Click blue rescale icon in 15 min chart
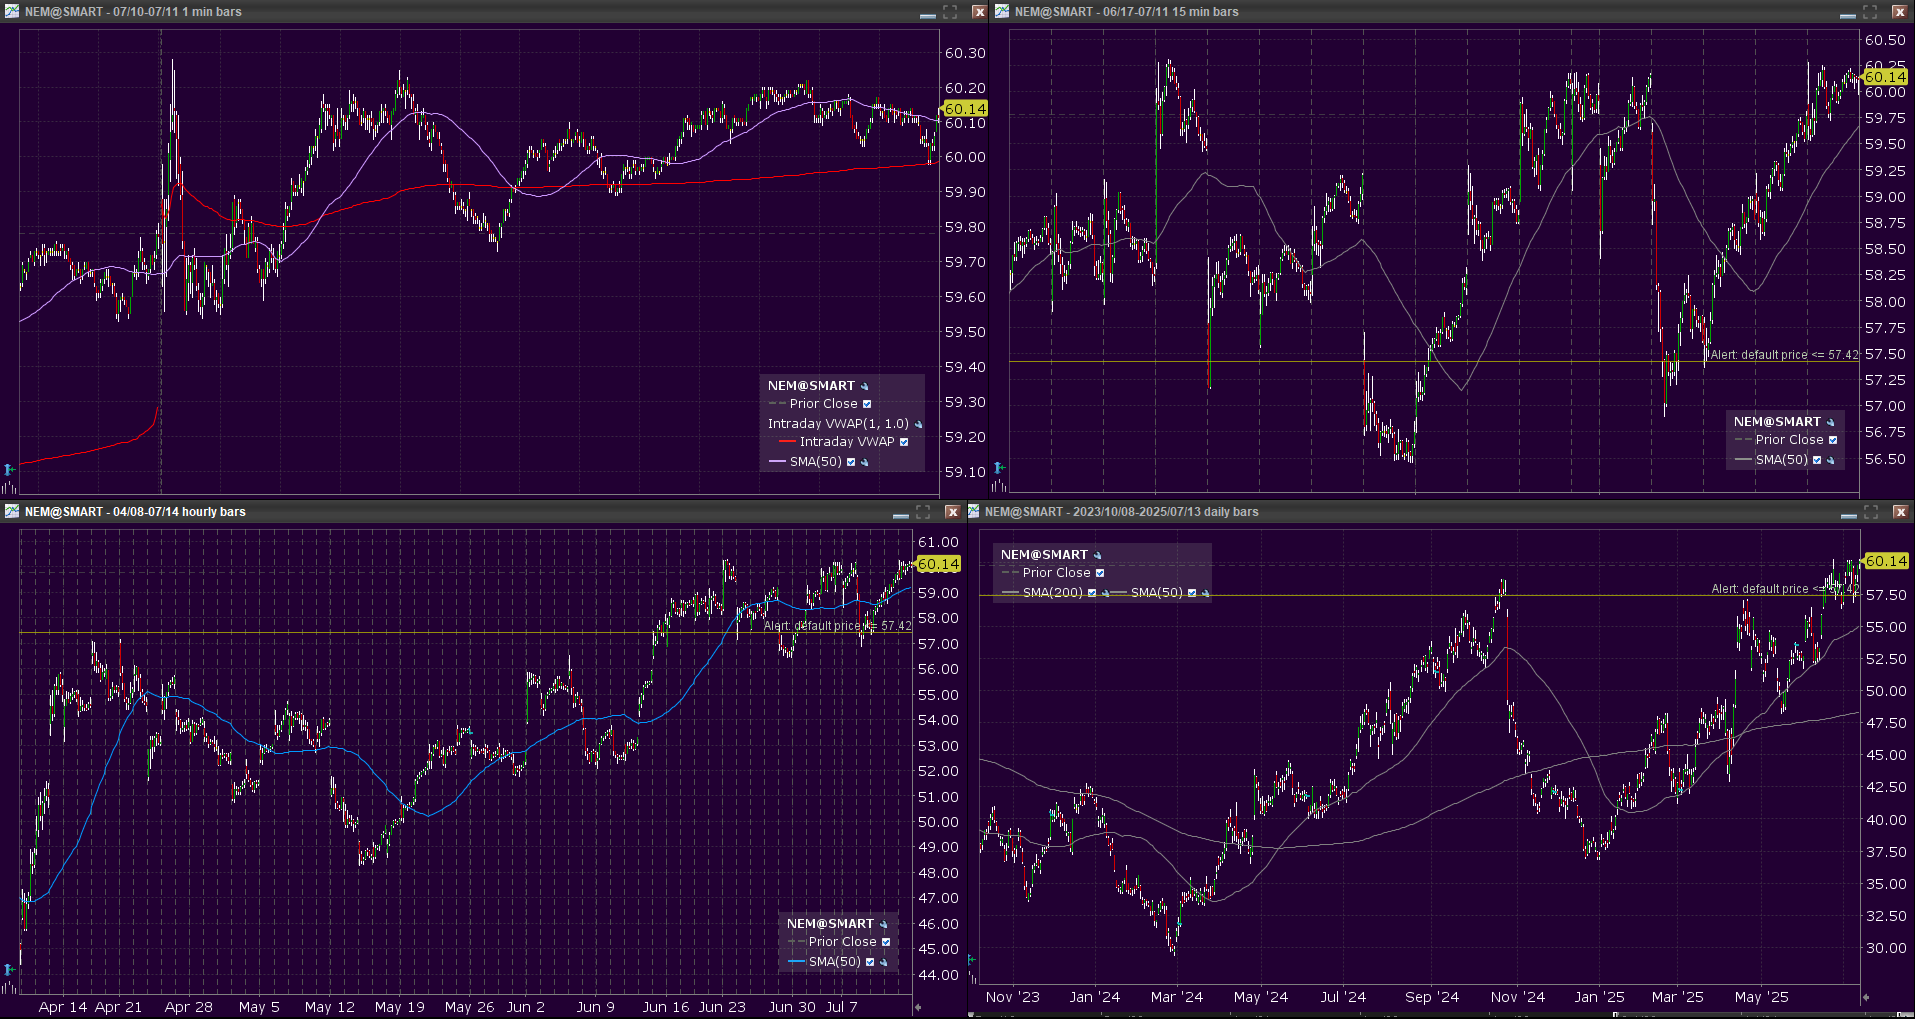This screenshot has height=1019, width=1915. click(x=998, y=468)
